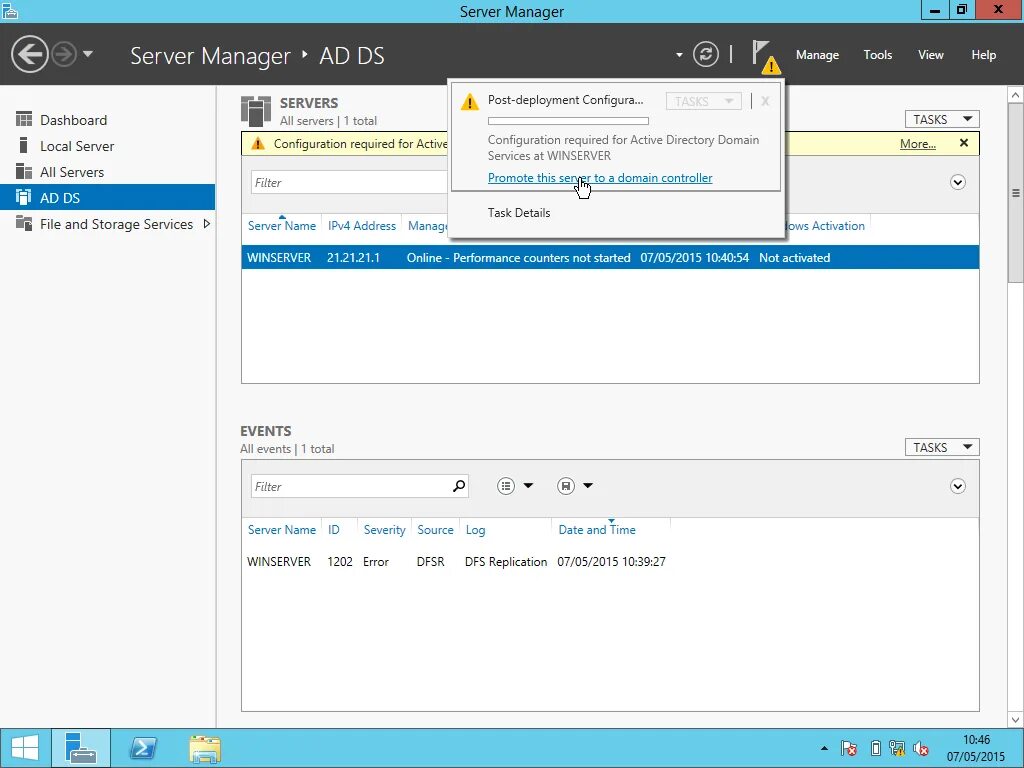Open Windows PowerShell from the taskbar

click(143, 748)
